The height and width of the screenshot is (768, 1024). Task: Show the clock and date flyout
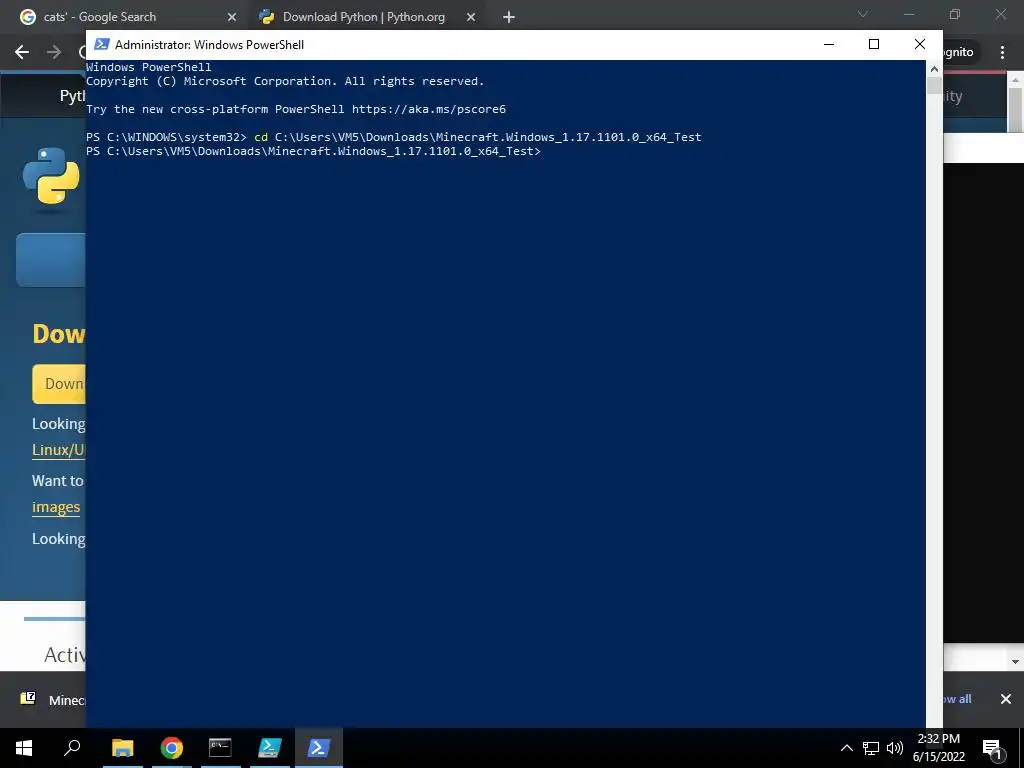click(938, 748)
